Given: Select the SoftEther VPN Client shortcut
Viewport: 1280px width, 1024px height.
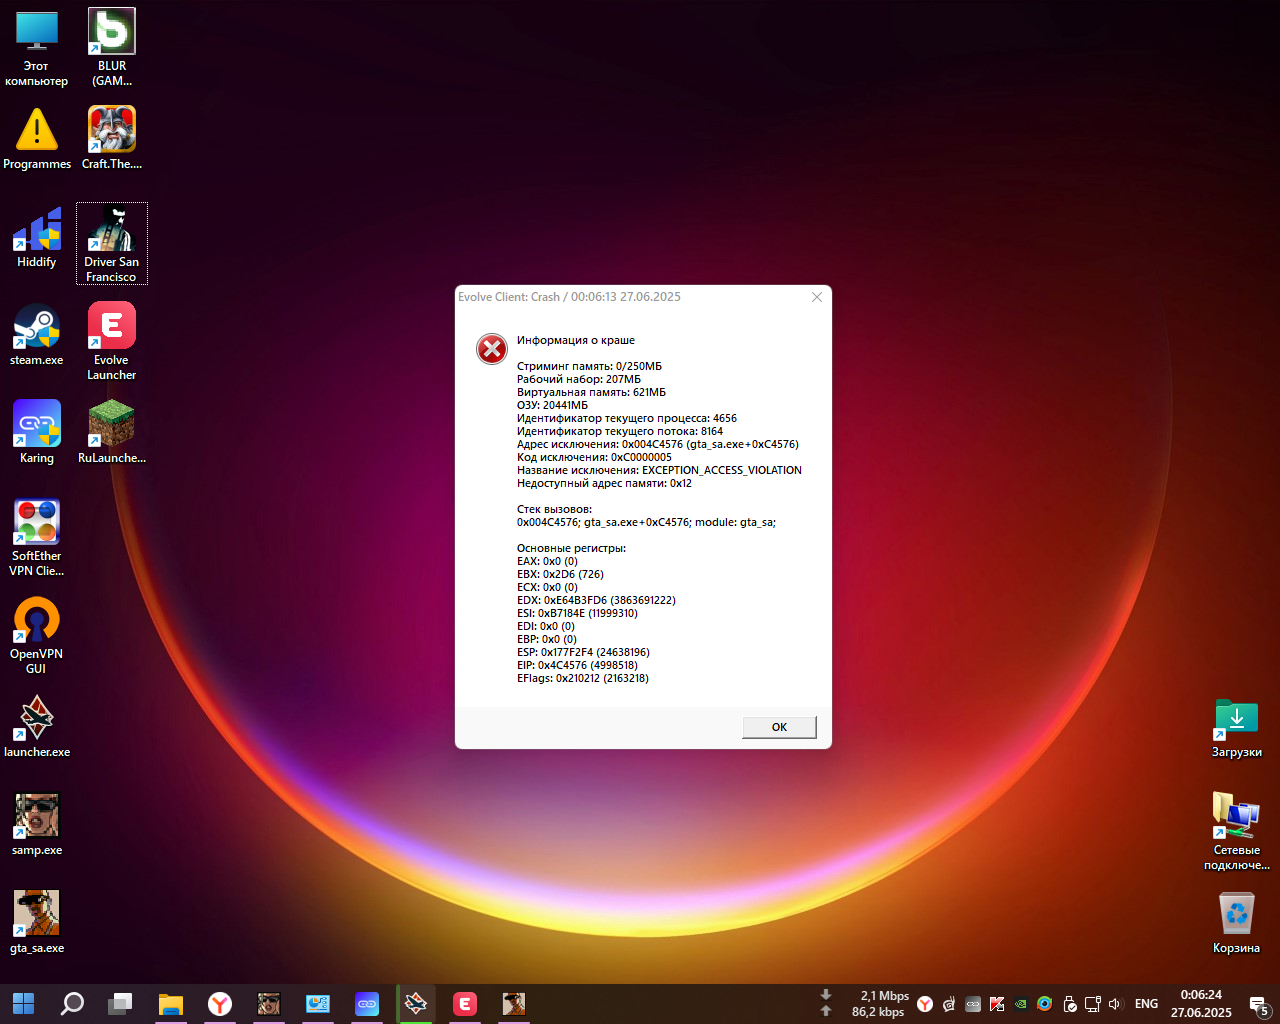Looking at the screenshot, I should coord(37,538).
